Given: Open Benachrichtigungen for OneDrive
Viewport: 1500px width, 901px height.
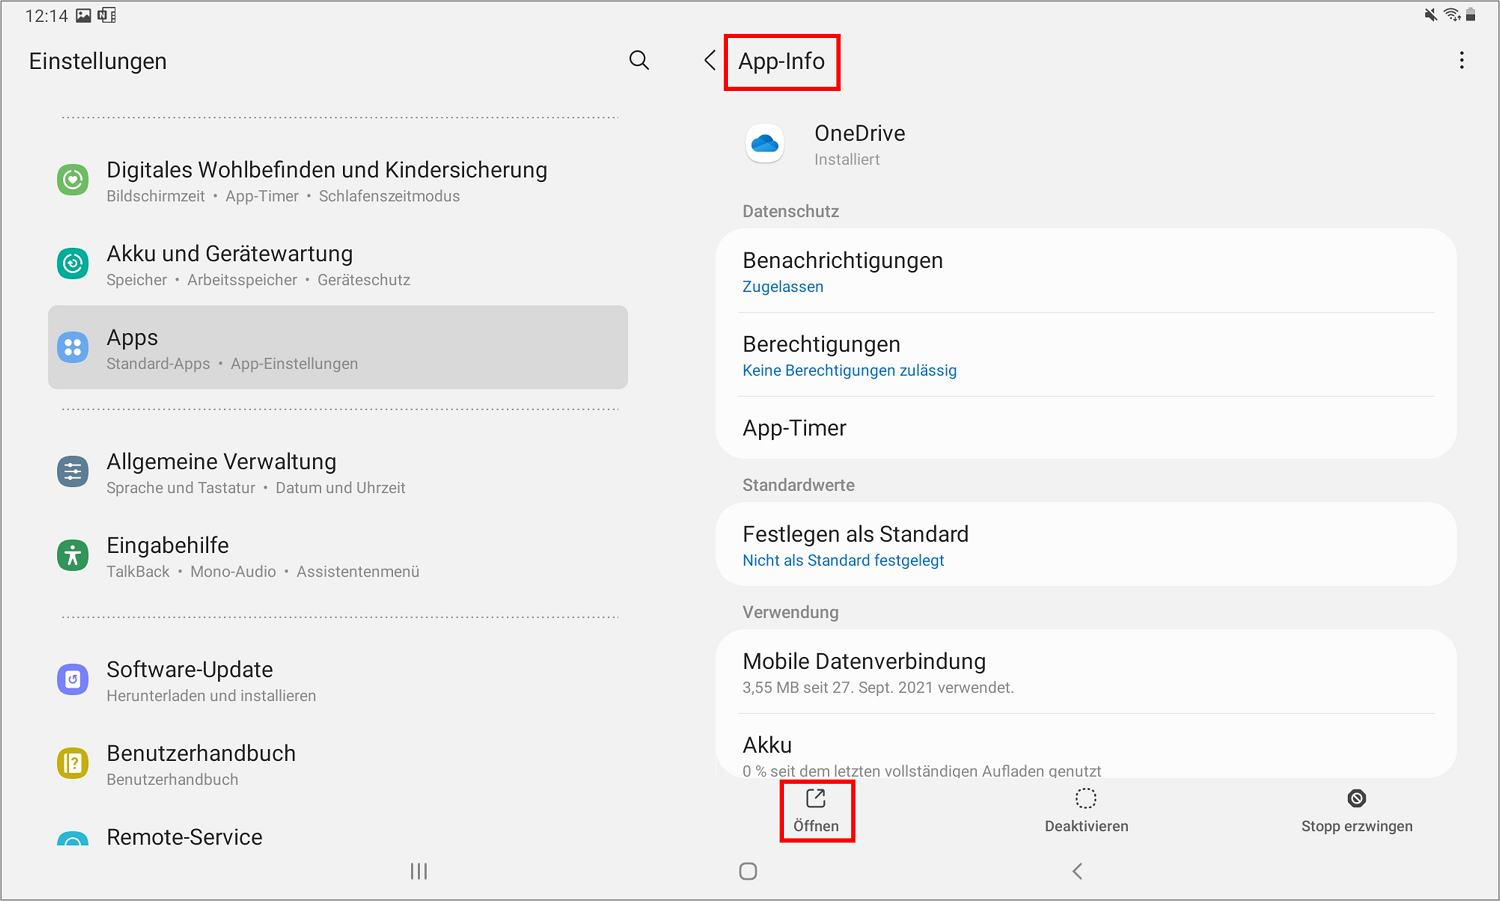Looking at the screenshot, I should click(1086, 271).
